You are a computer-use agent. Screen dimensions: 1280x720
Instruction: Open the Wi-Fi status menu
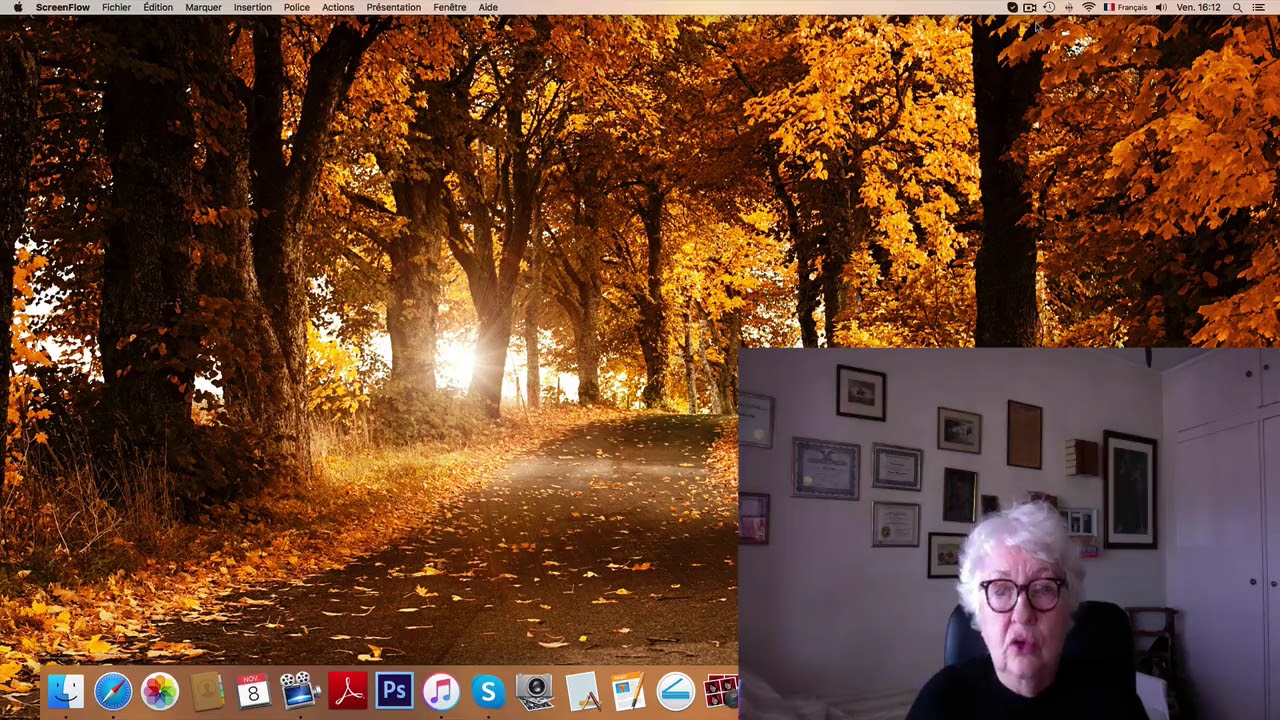point(1088,7)
